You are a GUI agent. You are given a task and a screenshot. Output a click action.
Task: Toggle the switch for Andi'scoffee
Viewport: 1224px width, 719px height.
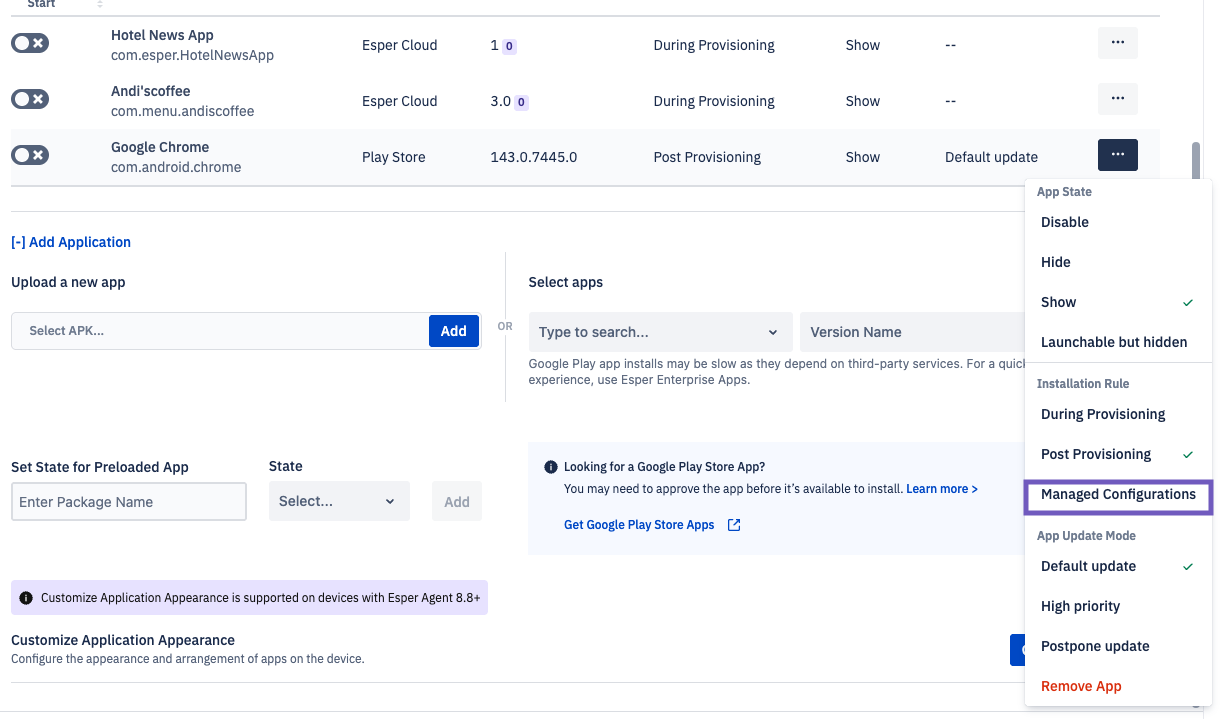point(30,99)
